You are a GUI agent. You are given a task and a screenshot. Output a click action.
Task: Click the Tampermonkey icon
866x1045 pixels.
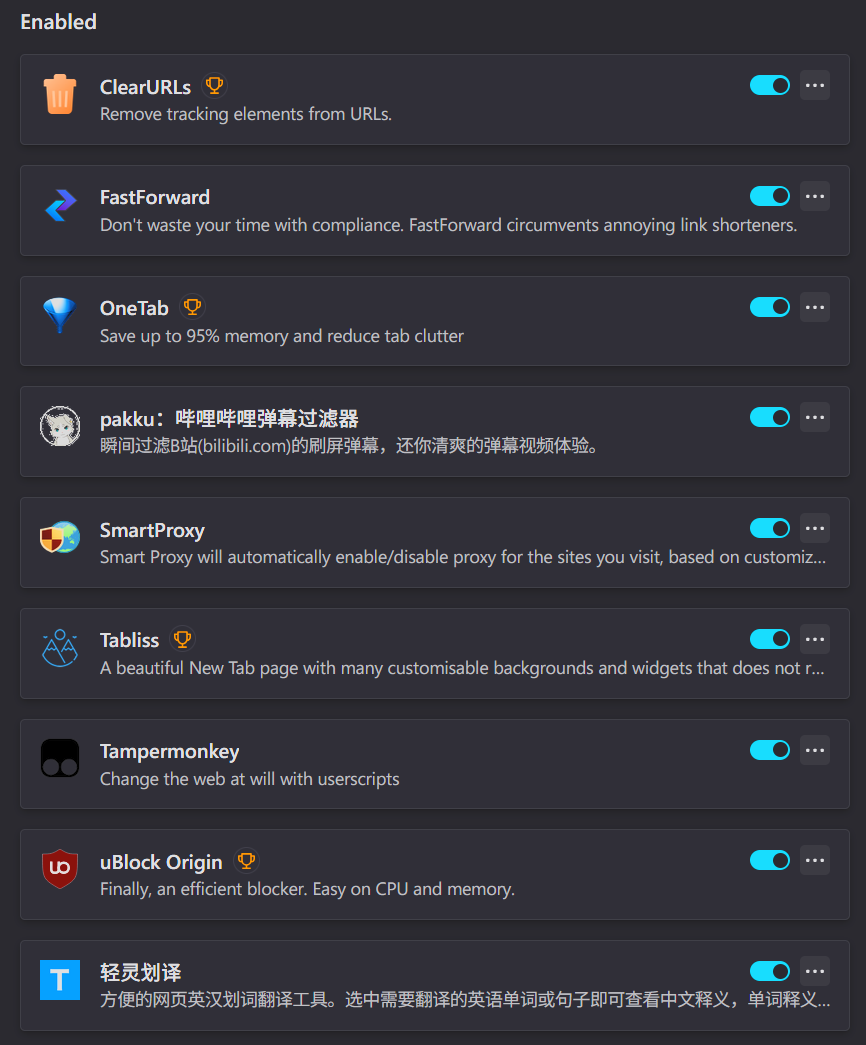(x=60, y=758)
